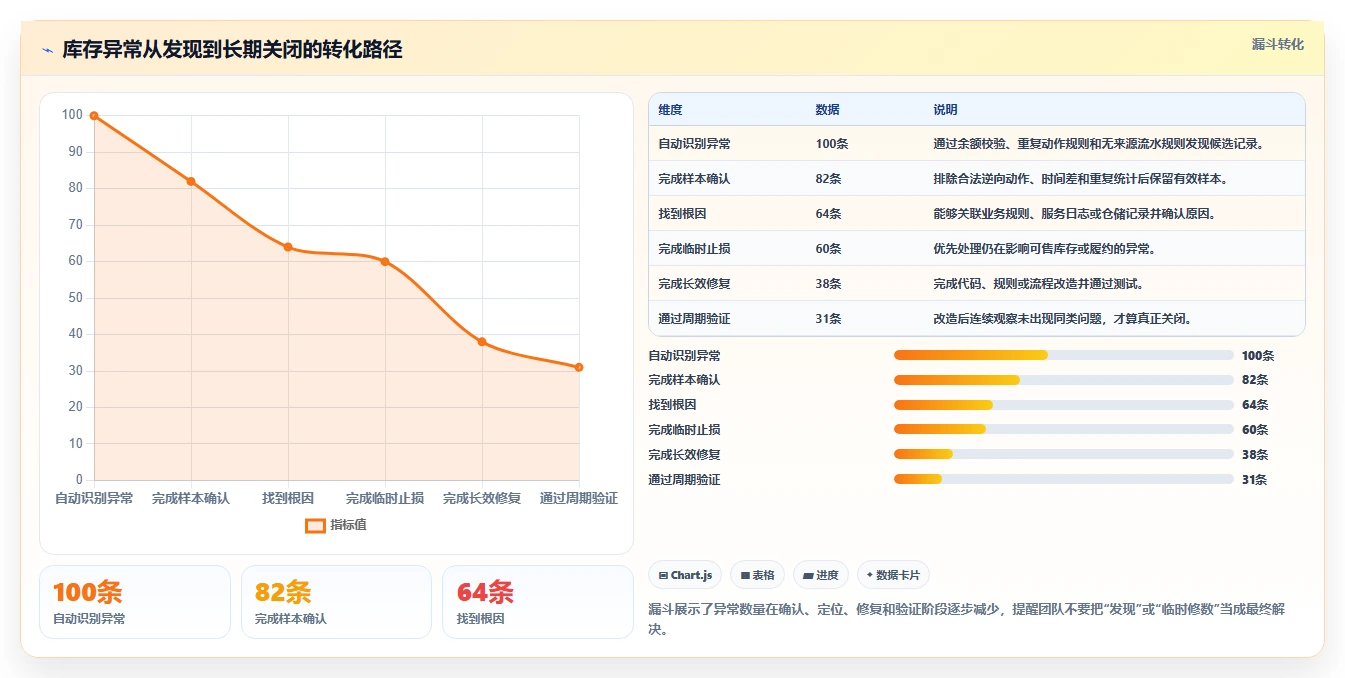This screenshot has width=1345, height=678.
Task: Select the 进度 tag
Action: tap(821, 575)
